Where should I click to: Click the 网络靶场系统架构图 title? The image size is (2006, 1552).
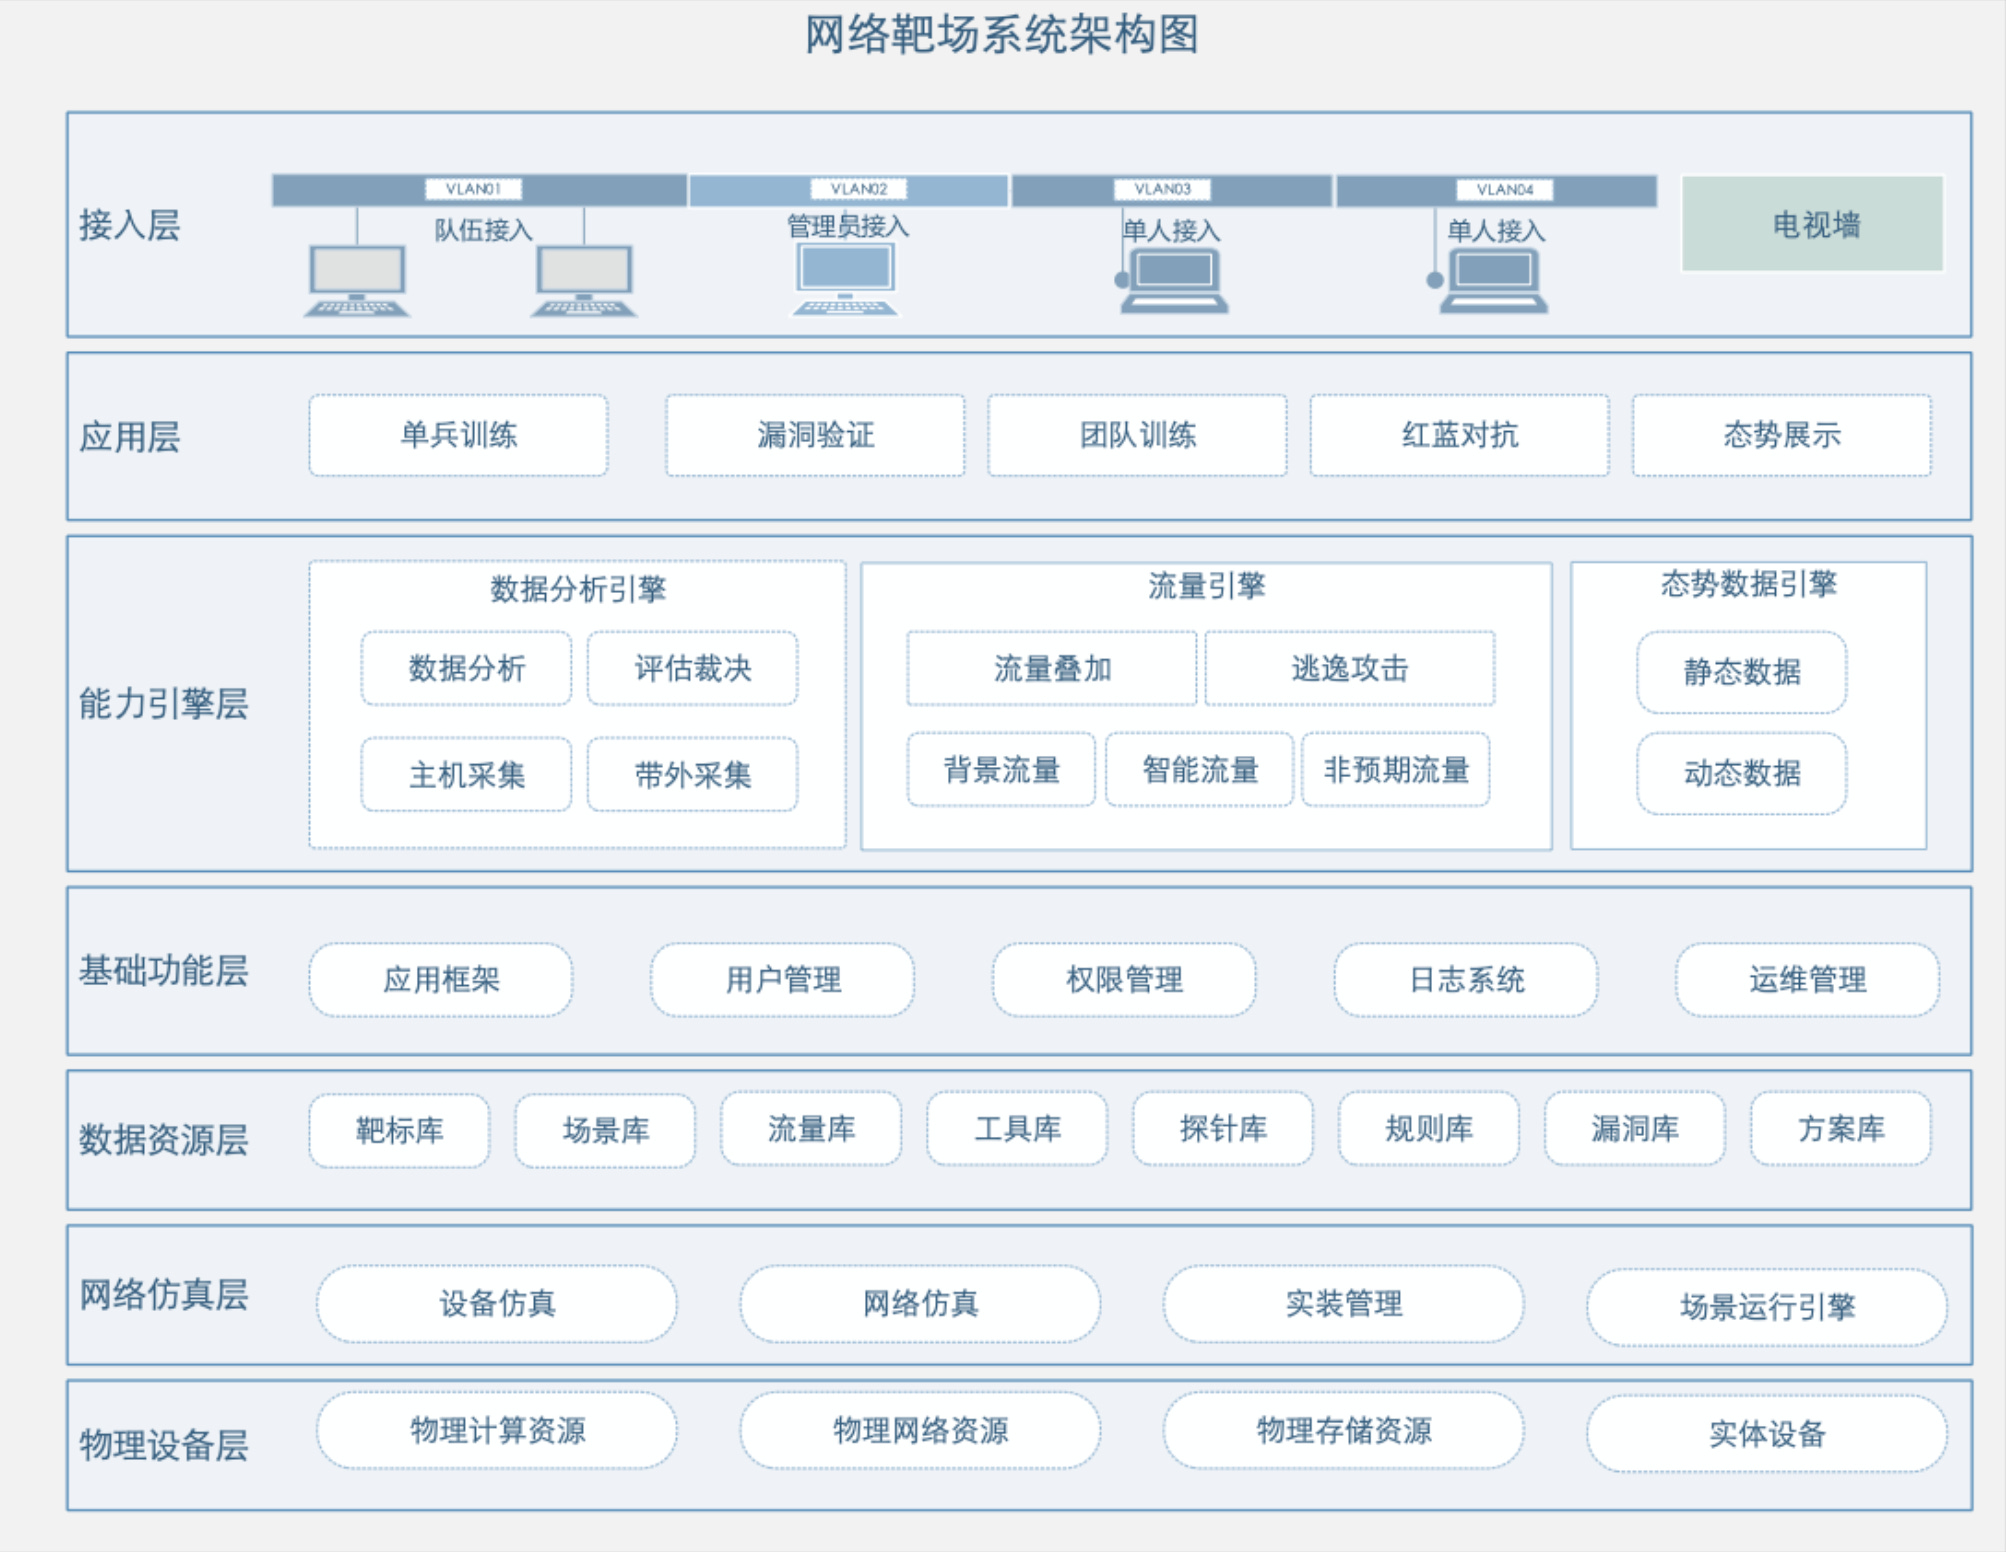[1001, 35]
